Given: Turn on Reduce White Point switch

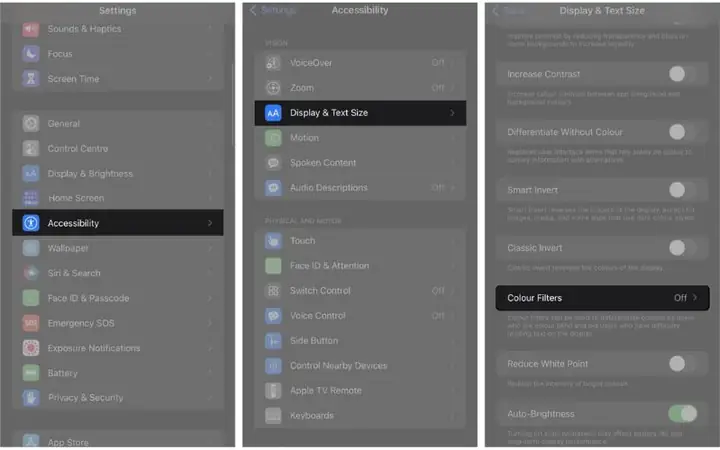Looking at the screenshot, I should click(x=682, y=364).
